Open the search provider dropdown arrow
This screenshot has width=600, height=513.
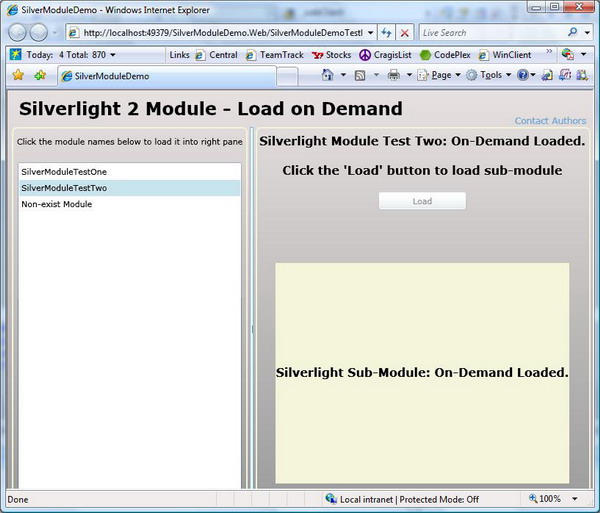(x=587, y=33)
